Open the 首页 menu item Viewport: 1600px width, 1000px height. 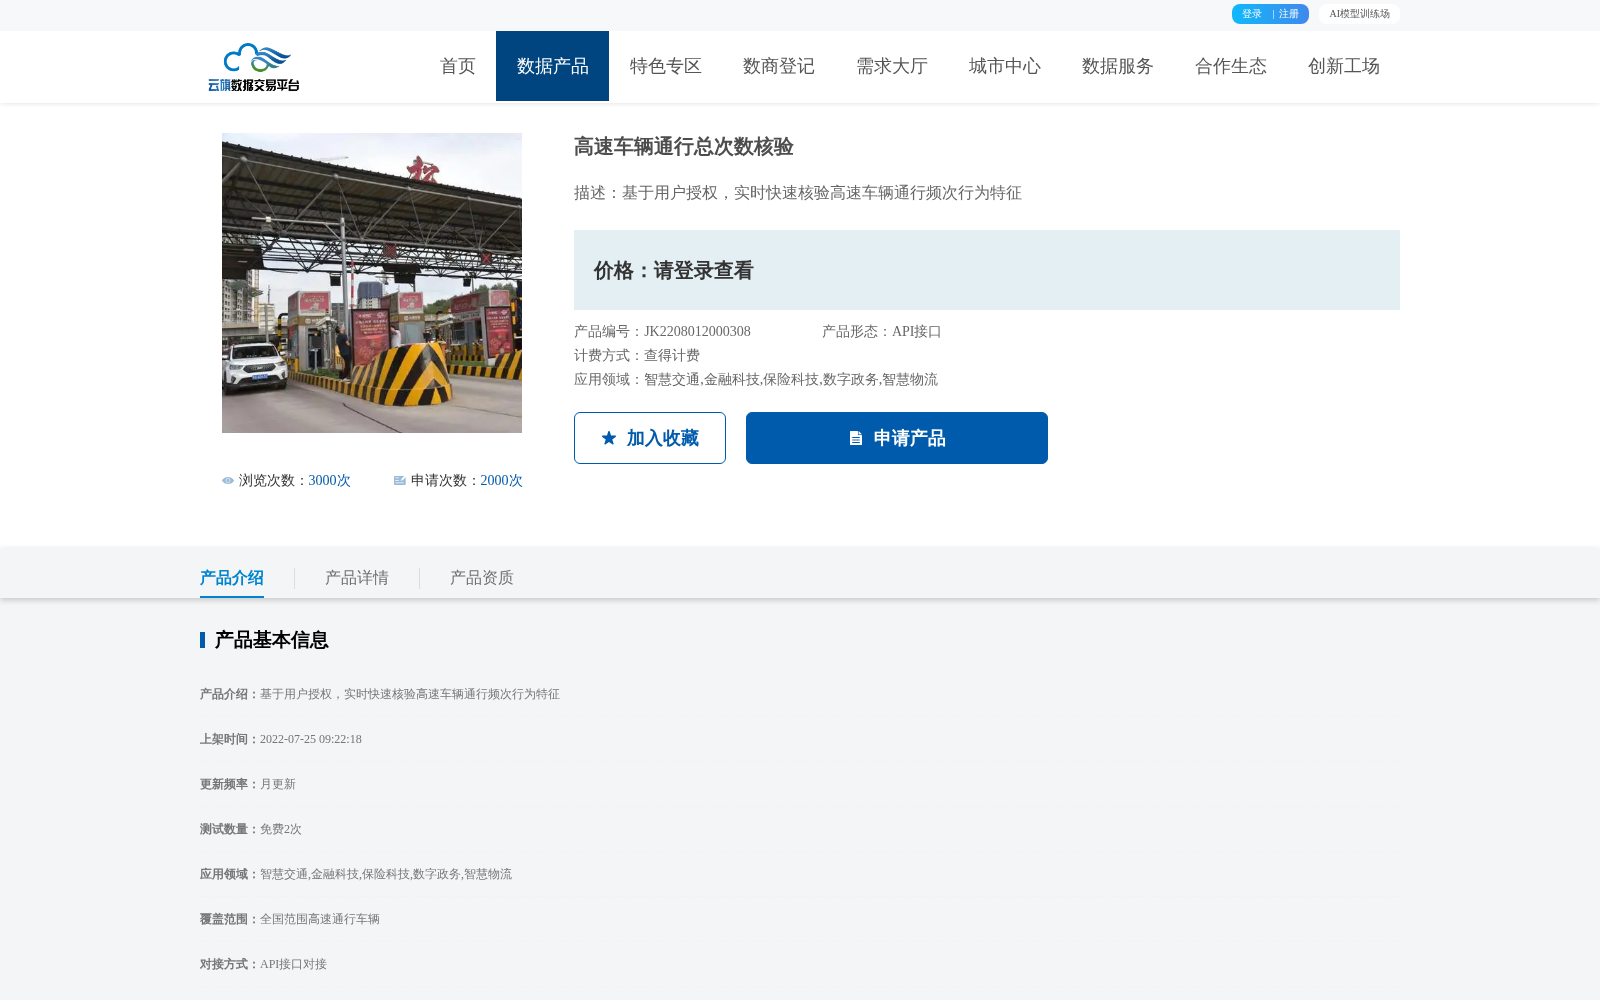(458, 66)
